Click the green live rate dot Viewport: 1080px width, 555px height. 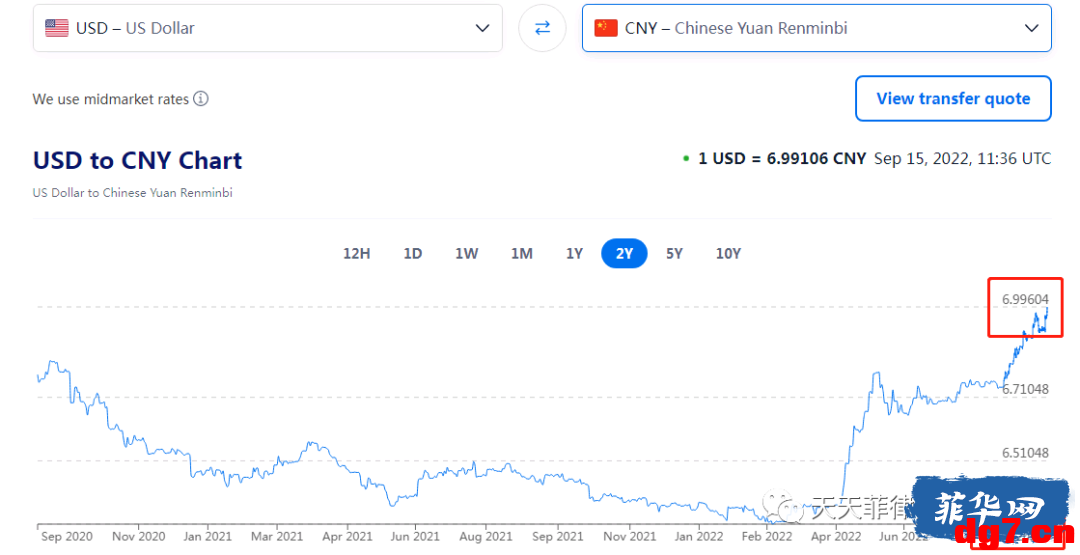(x=685, y=159)
